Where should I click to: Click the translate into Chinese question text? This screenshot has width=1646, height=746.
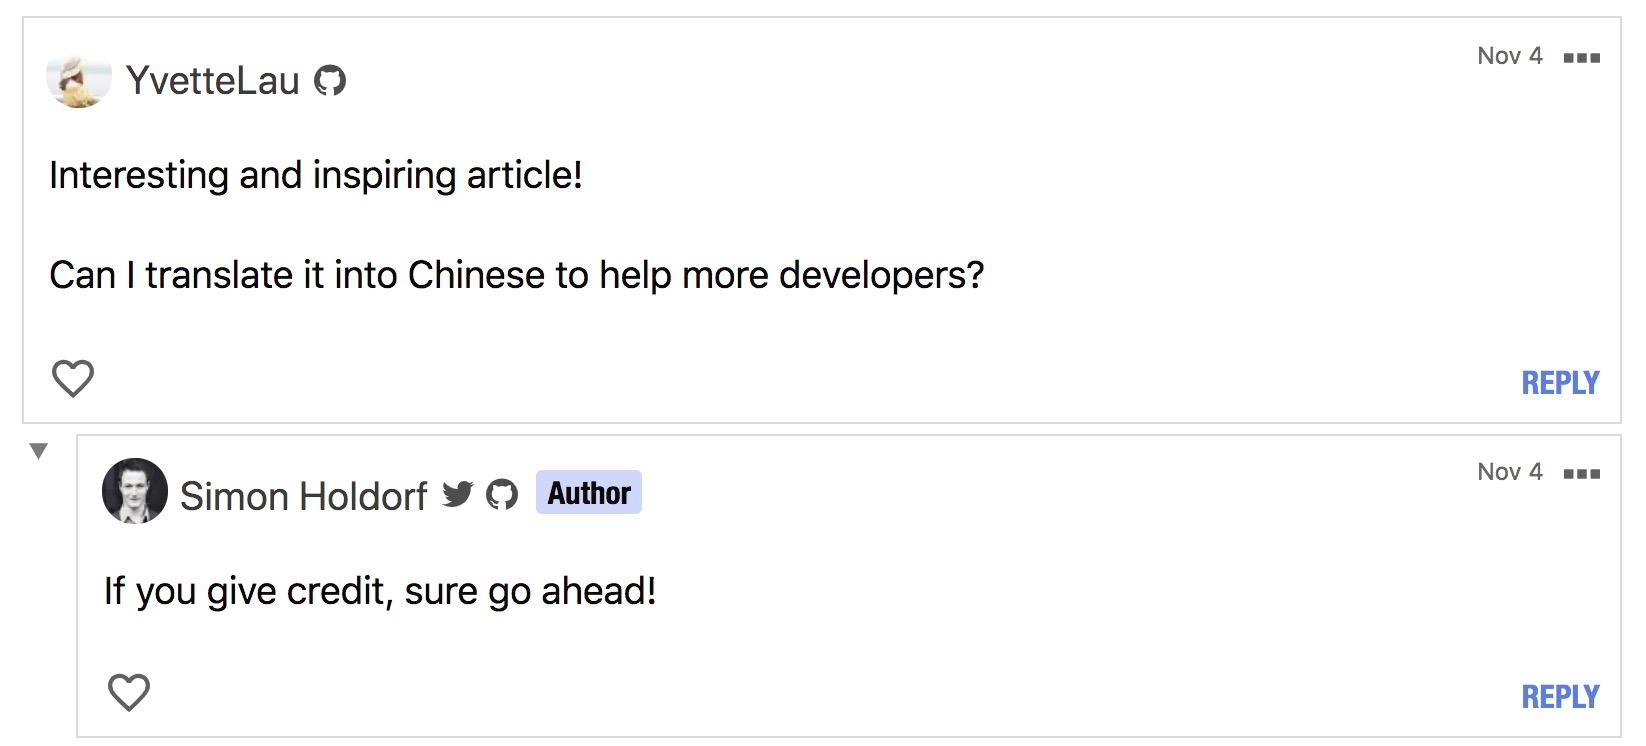[x=517, y=275]
